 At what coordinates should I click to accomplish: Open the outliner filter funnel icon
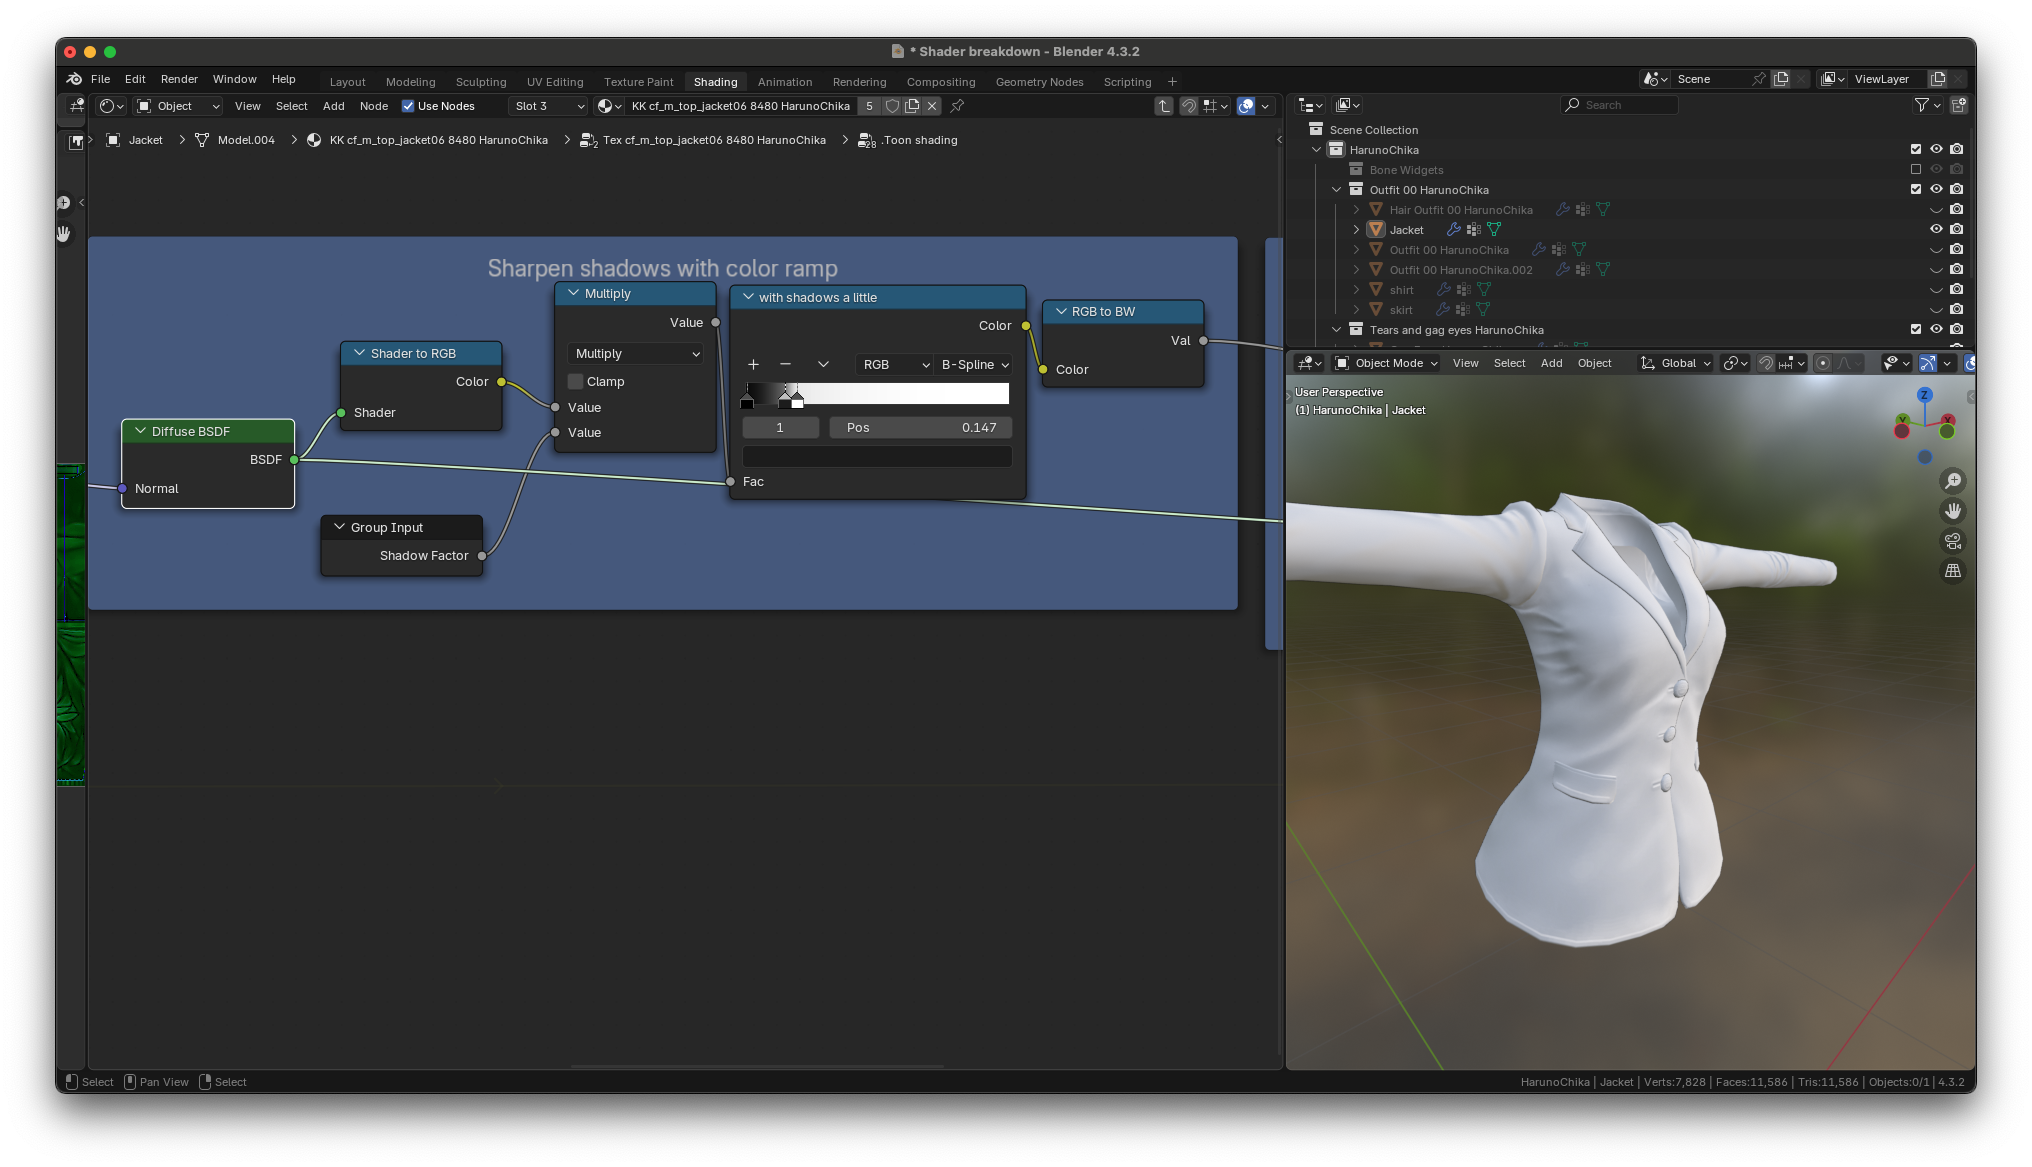pyautogui.click(x=1921, y=105)
